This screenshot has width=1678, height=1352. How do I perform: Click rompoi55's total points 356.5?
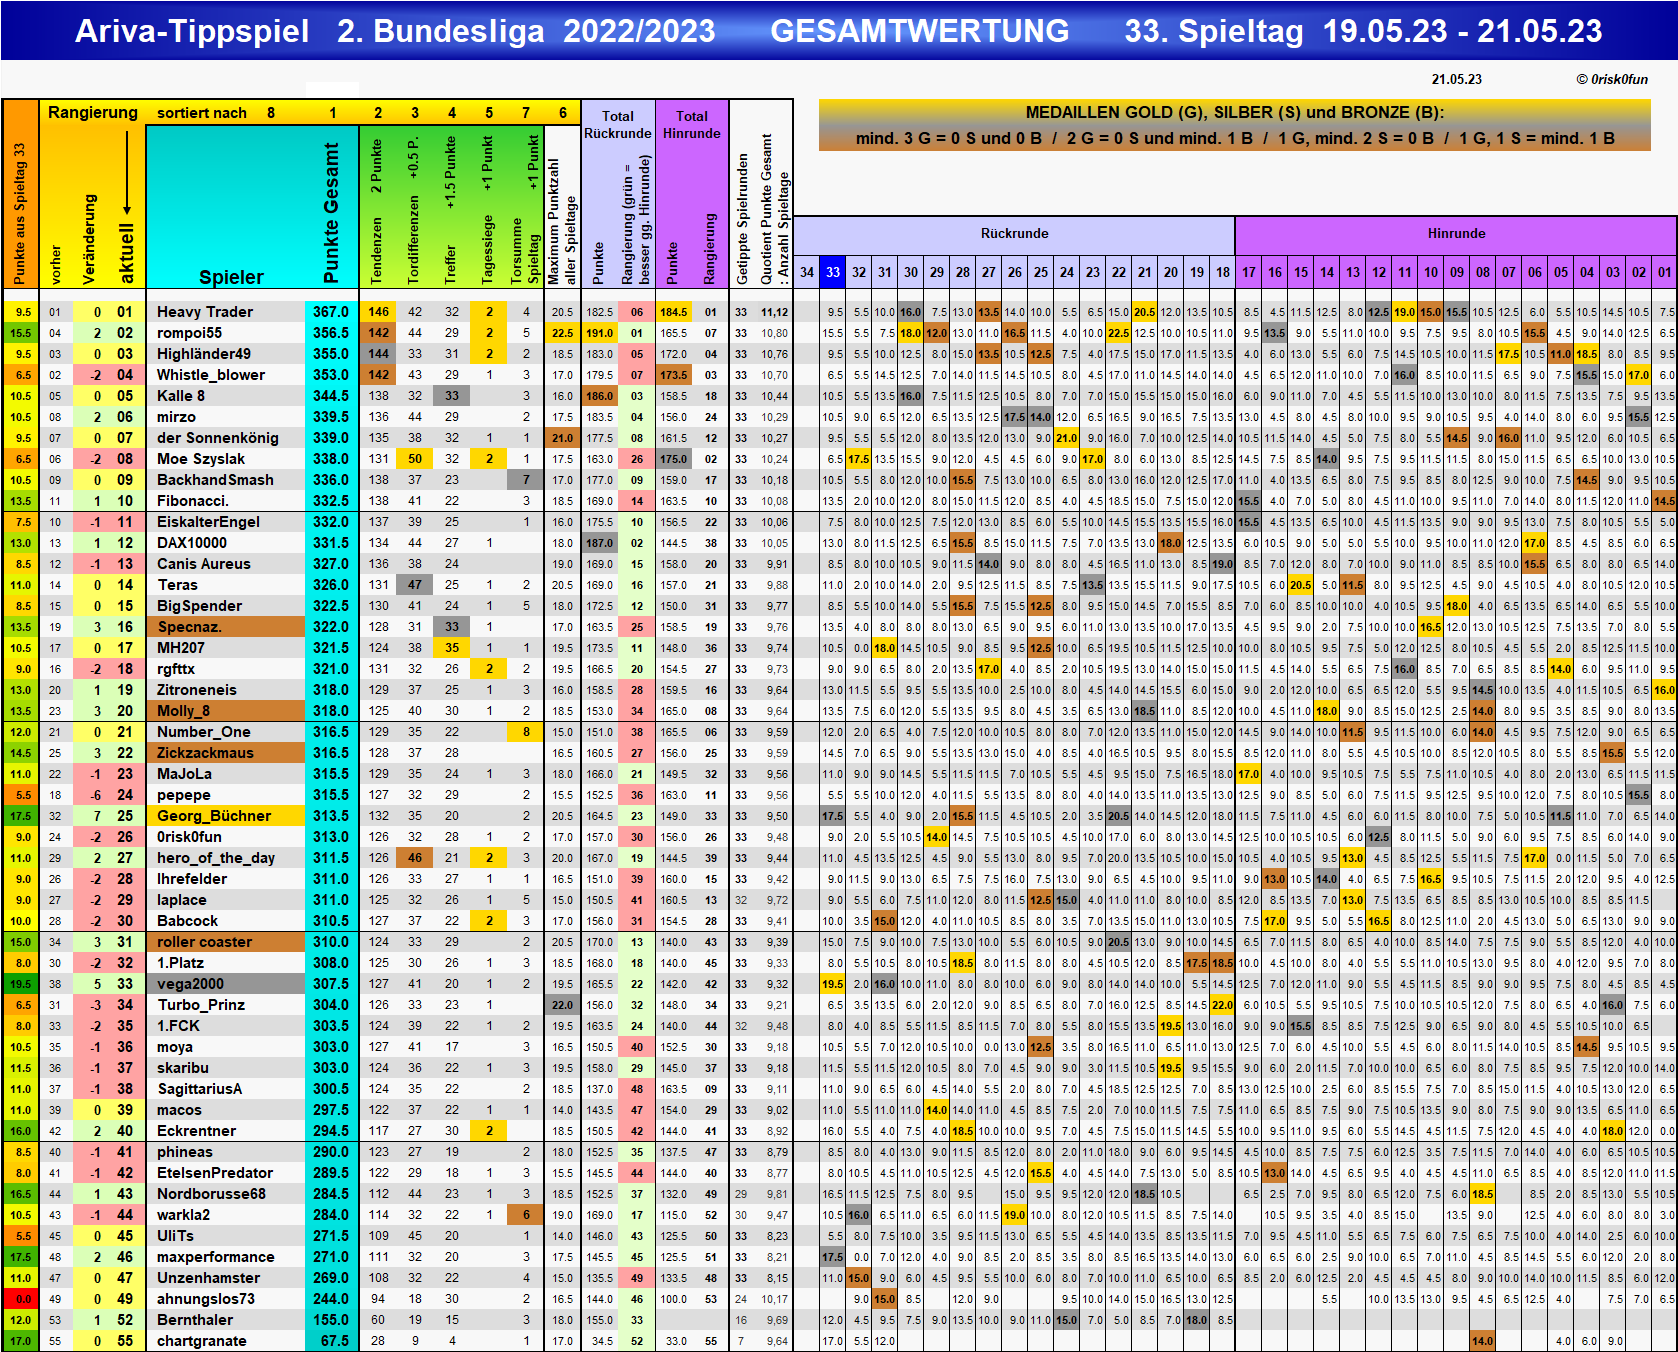[x=332, y=333]
